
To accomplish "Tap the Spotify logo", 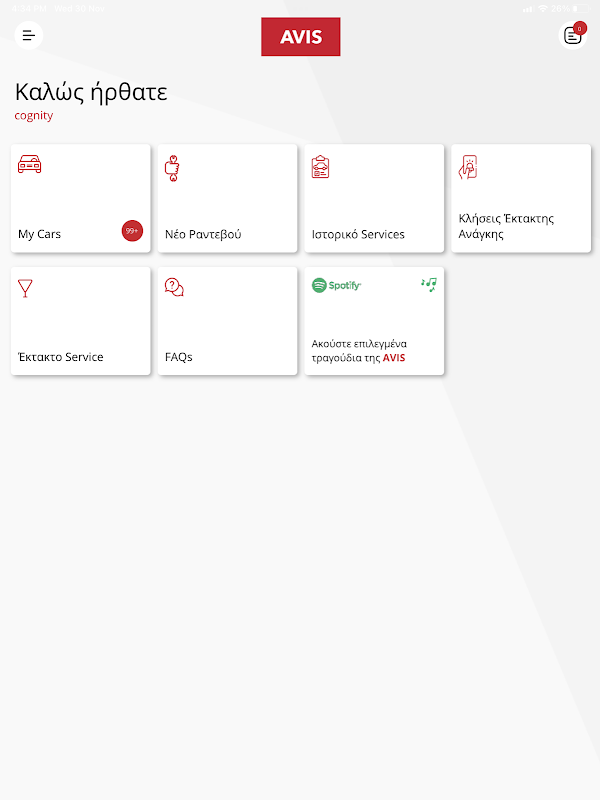I will [336, 285].
